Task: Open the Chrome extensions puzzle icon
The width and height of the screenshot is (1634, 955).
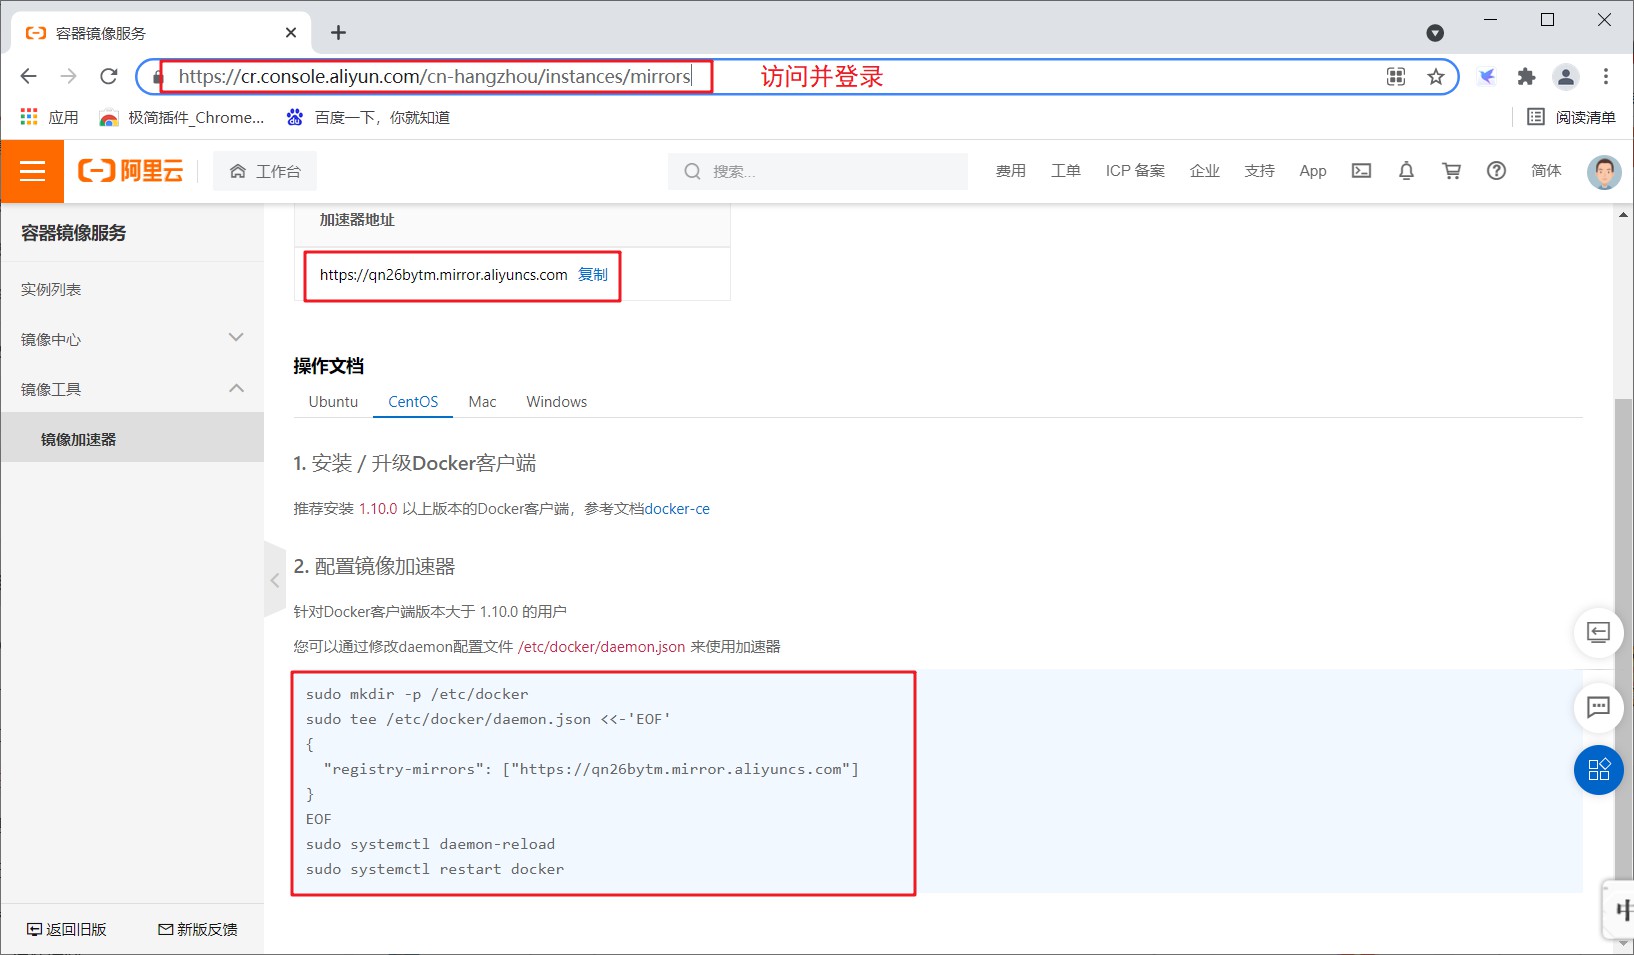Action: pyautogui.click(x=1526, y=77)
